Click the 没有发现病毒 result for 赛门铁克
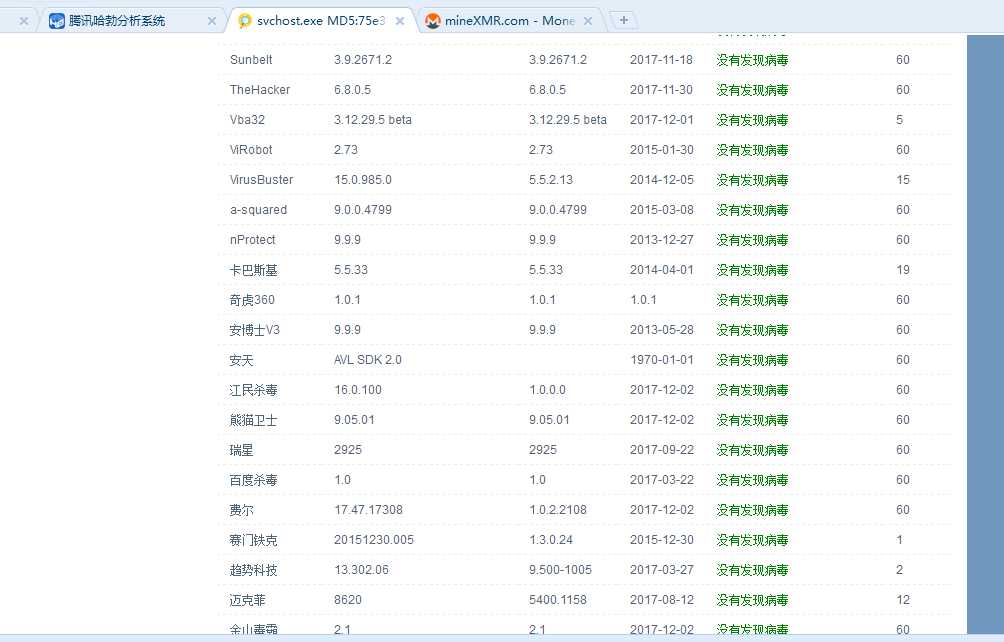The width and height of the screenshot is (1004, 642). click(752, 540)
